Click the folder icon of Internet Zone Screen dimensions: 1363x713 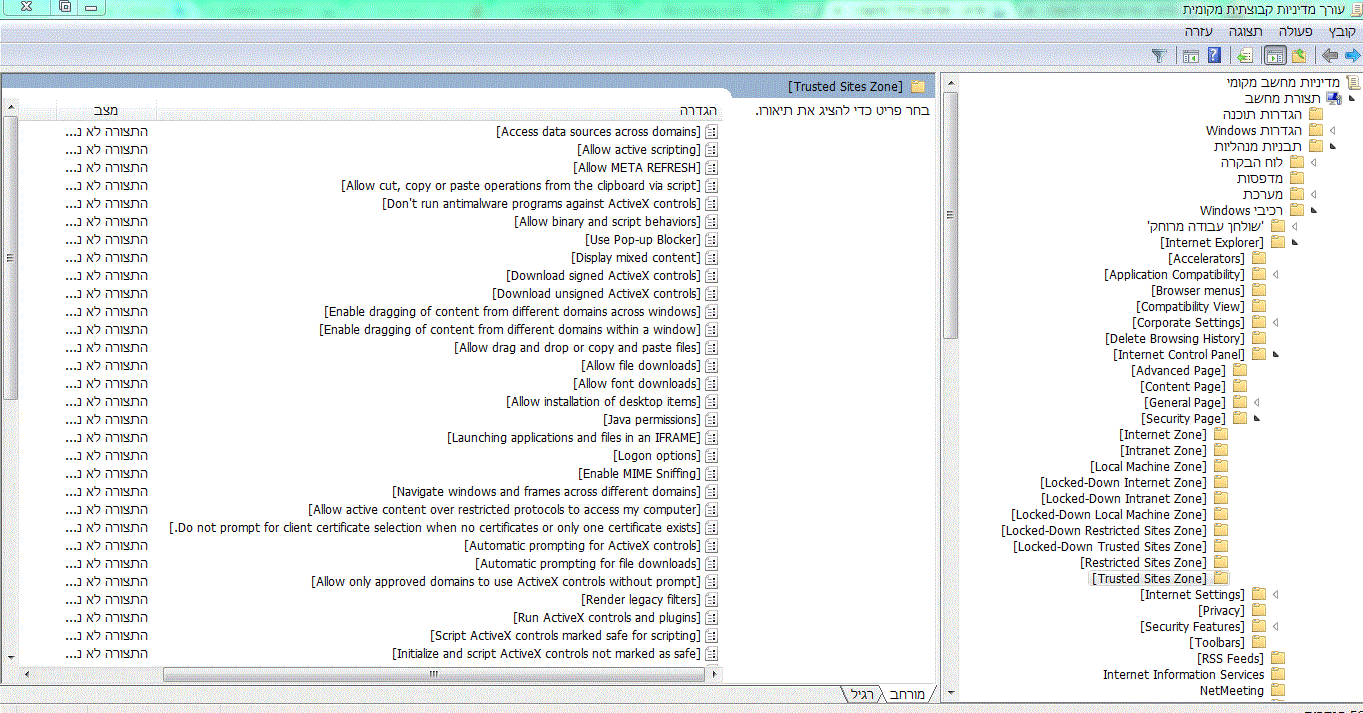coord(1221,435)
